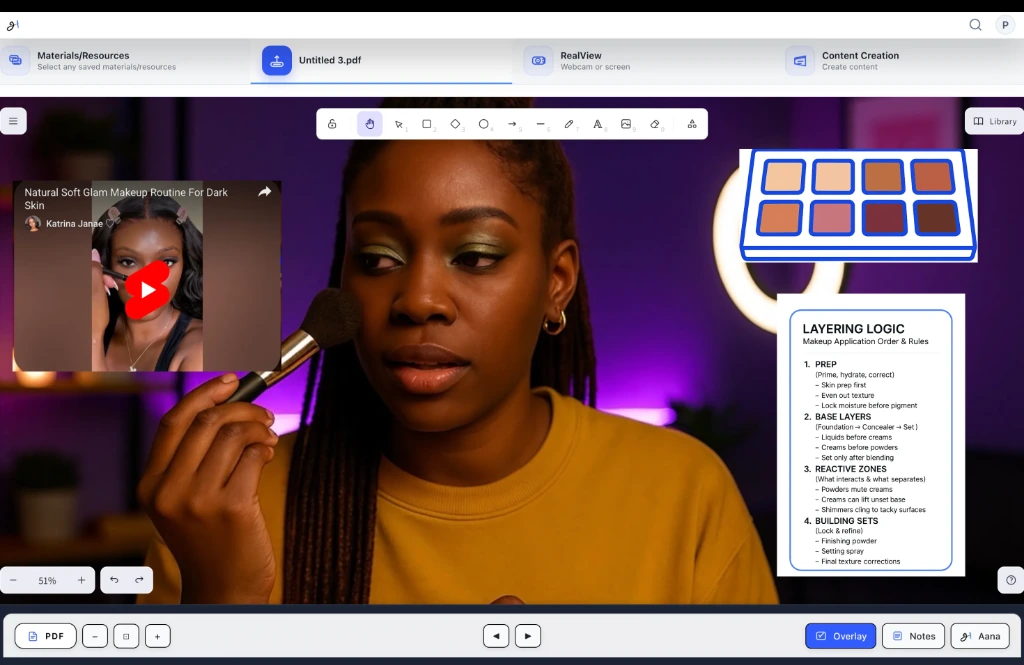Select the Line tool
Image resolution: width=1024 pixels, height=665 pixels.
point(541,124)
